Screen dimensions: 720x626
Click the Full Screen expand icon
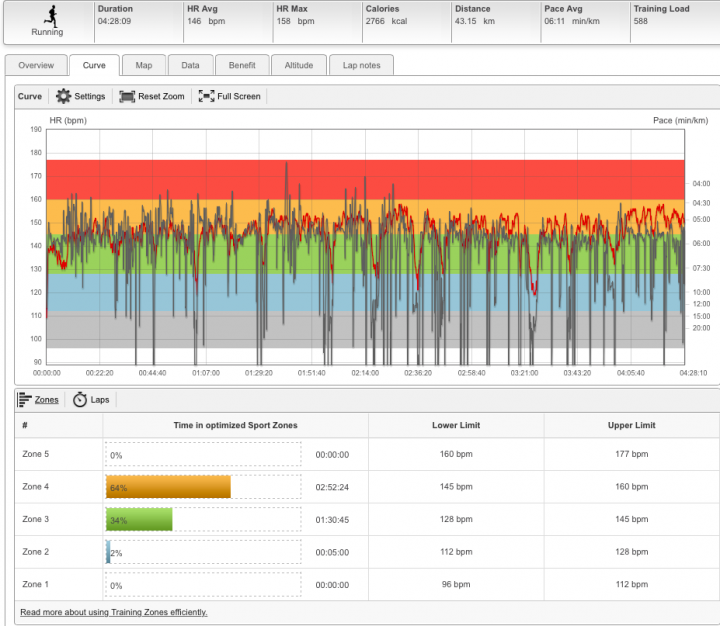pyautogui.click(x=206, y=96)
